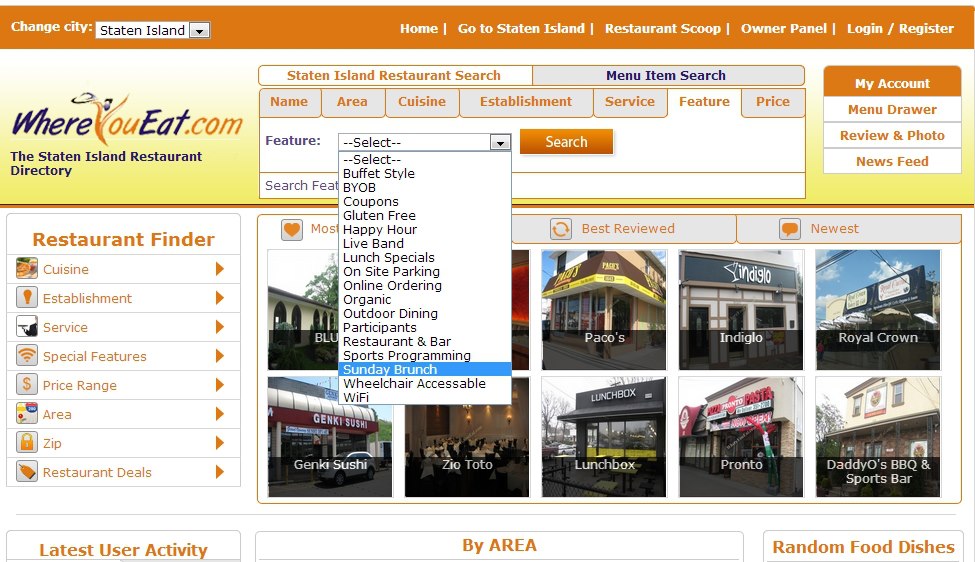
Task: Expand the Zip arrow
Action: [219, 443]
